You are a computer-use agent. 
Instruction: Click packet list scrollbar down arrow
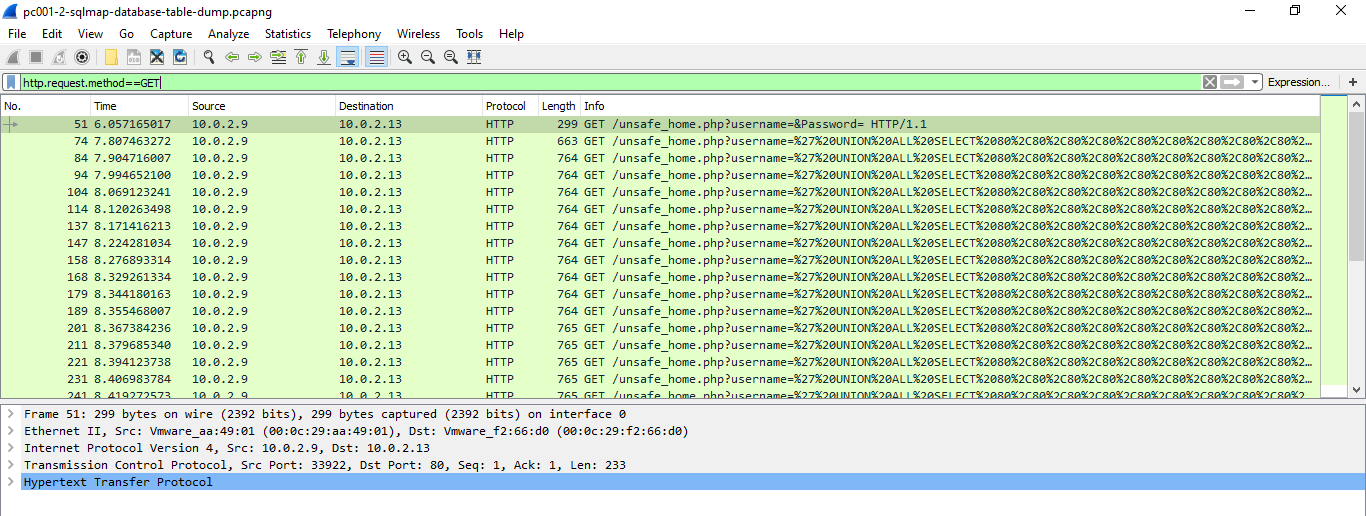(x=1357, y=390)
